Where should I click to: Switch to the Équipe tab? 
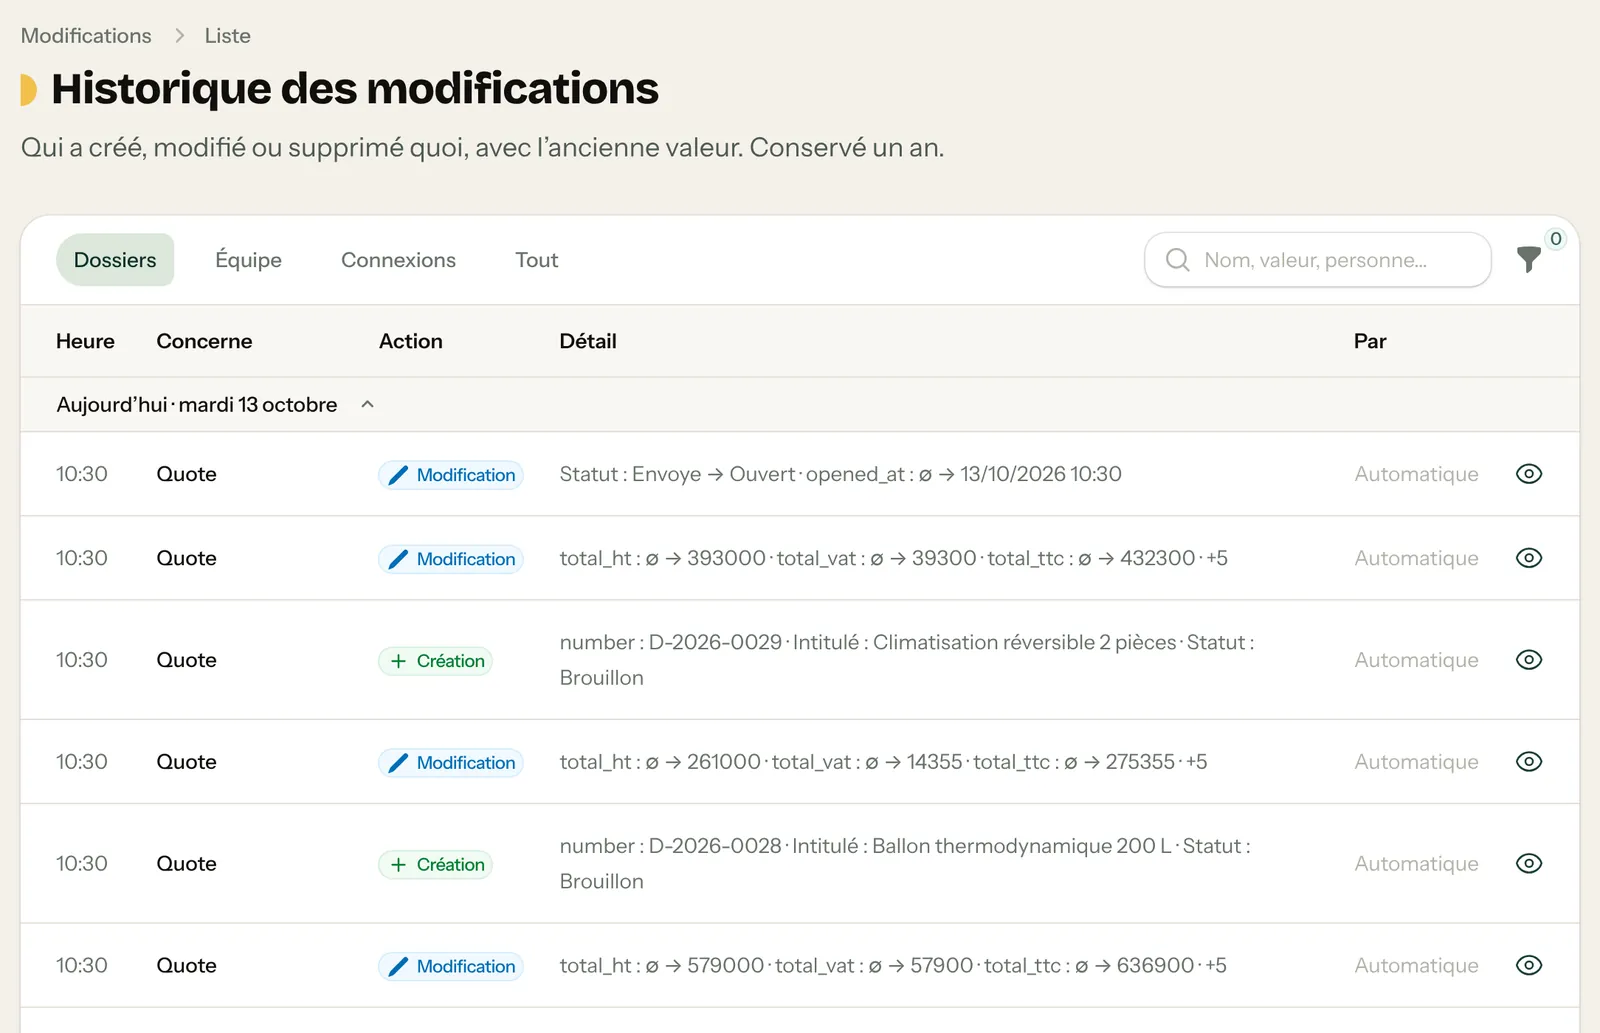click(x=248, y=260)
